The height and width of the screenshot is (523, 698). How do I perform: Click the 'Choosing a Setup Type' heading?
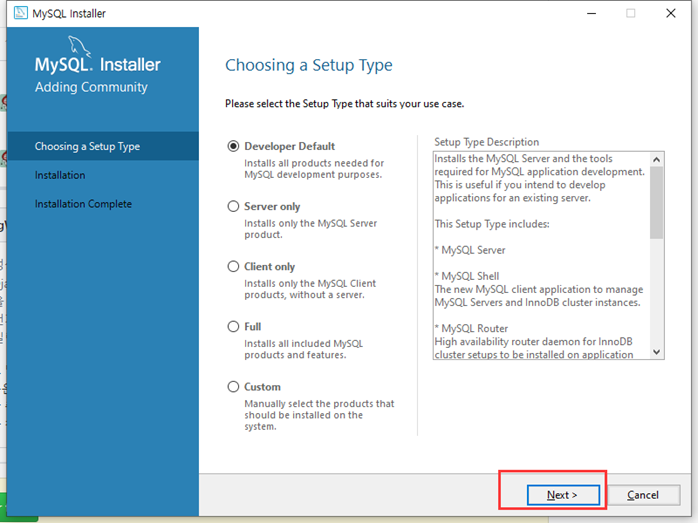tap(309, 65)
